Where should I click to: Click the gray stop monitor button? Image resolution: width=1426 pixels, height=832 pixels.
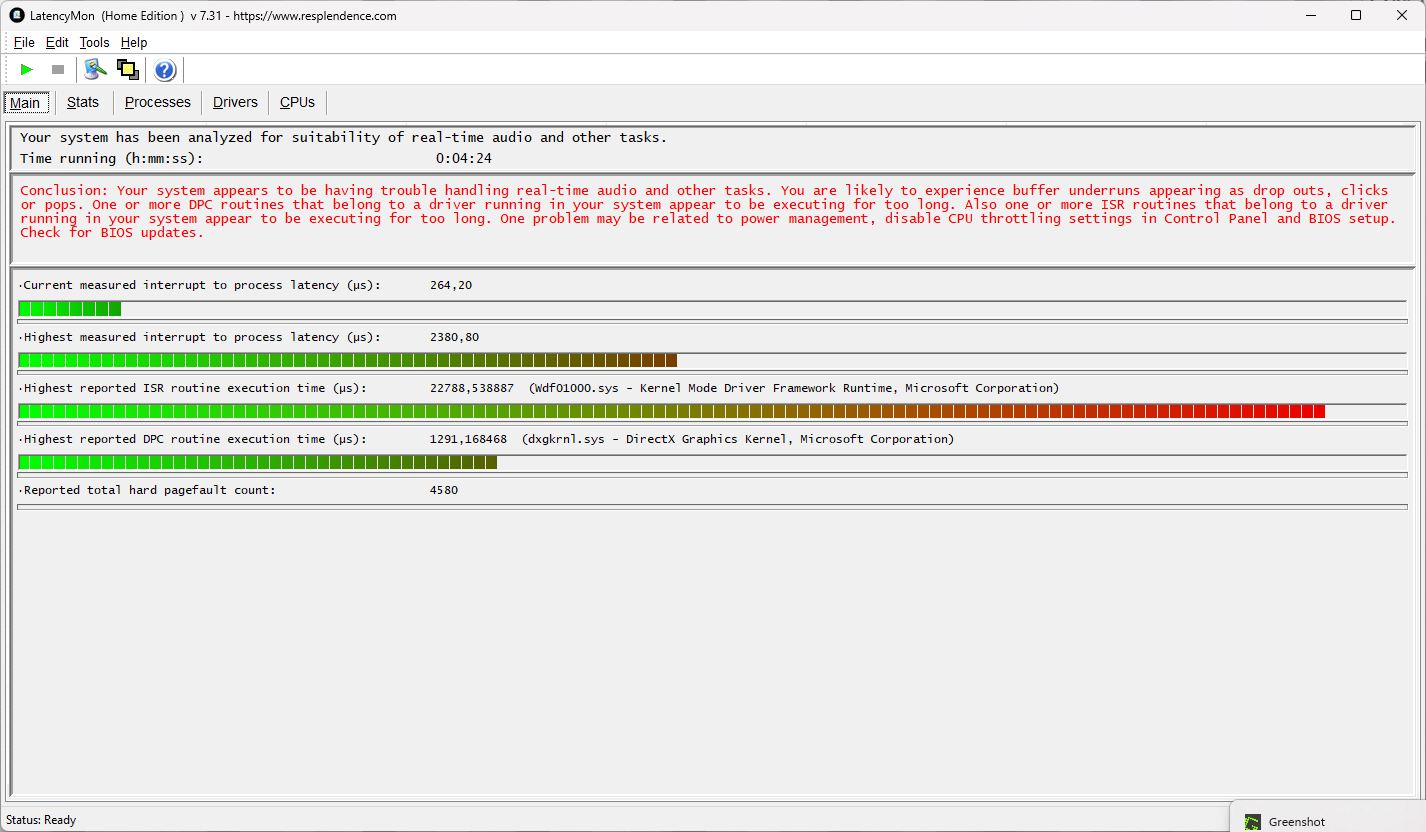coord(58,69)
